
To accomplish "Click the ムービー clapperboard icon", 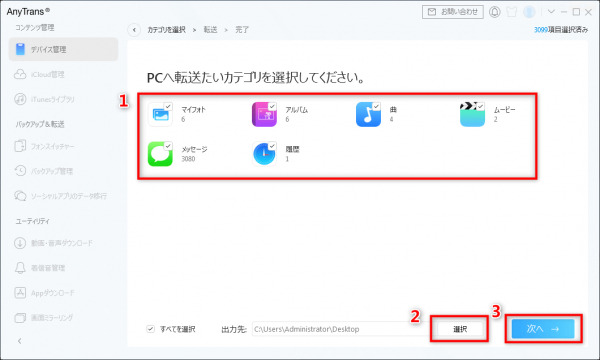I will pyautogui.click(x=473, y=114).
